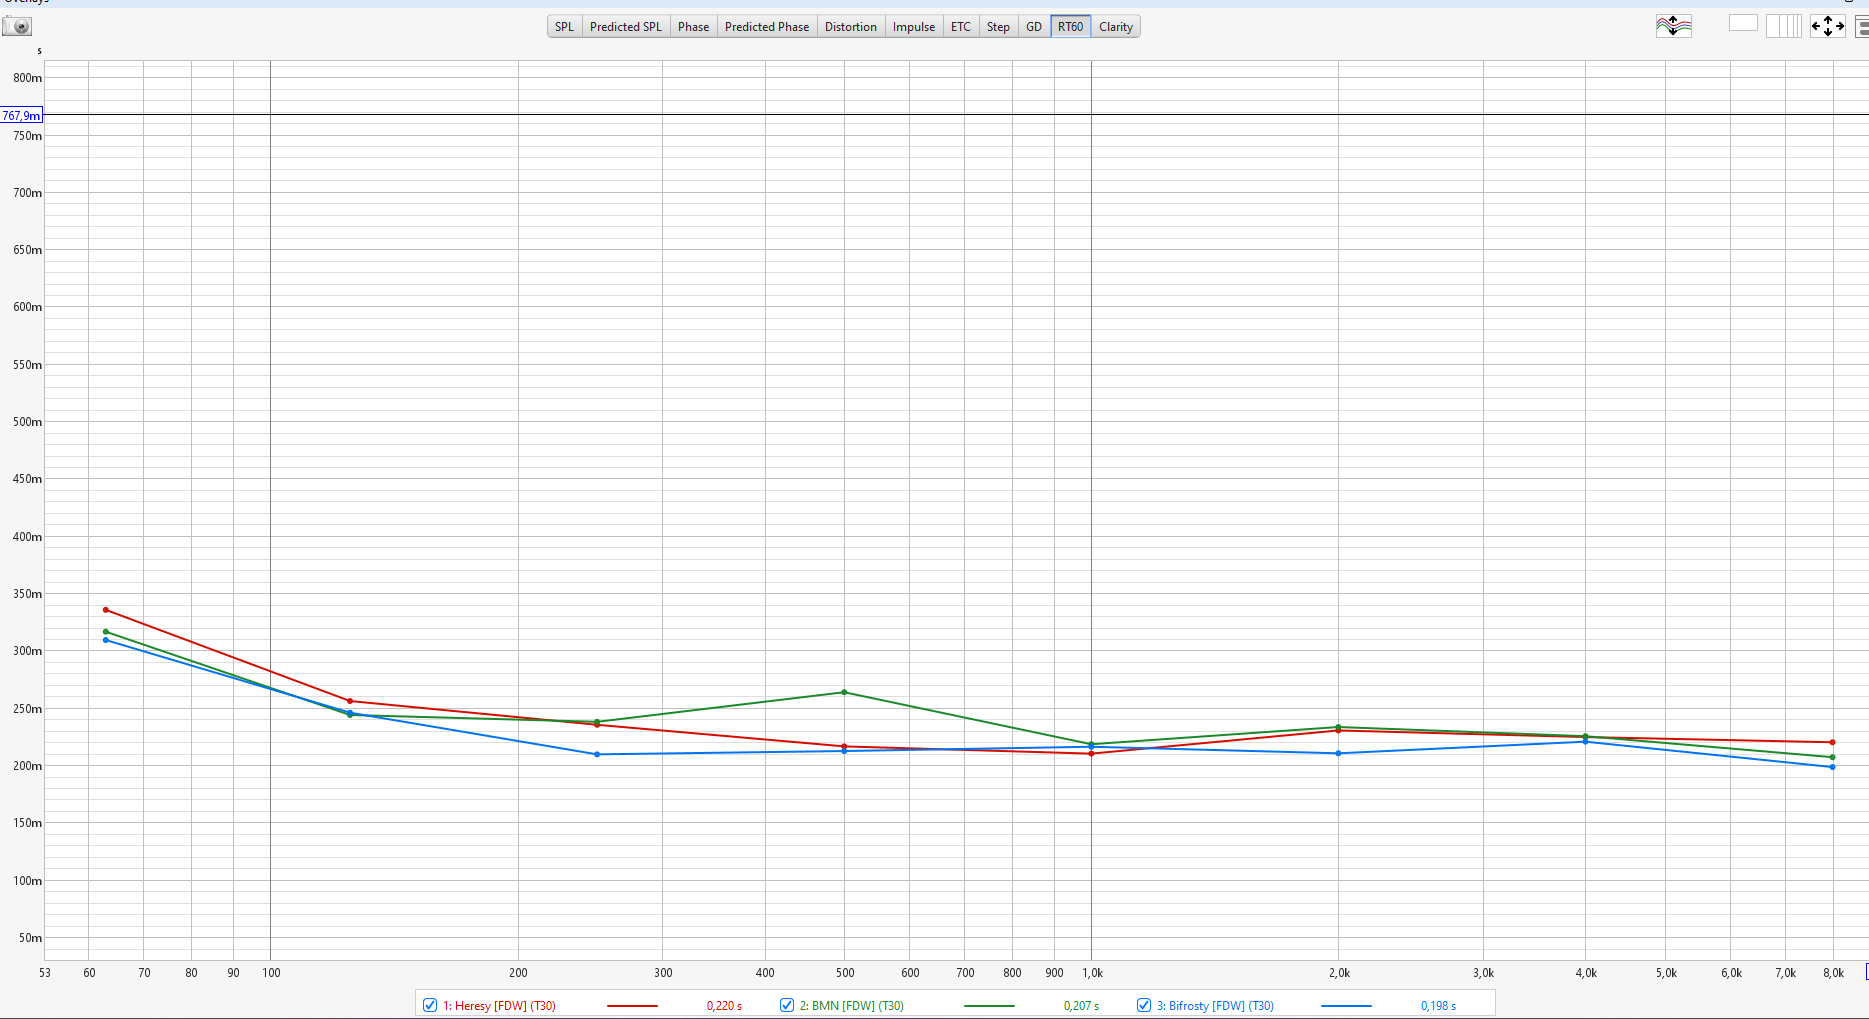The height and width of the screenshot is (1019, 1869).
Task: Click the '2: BMN [FDW] (T30)' legend label
Action: (x=851, y=1006)
